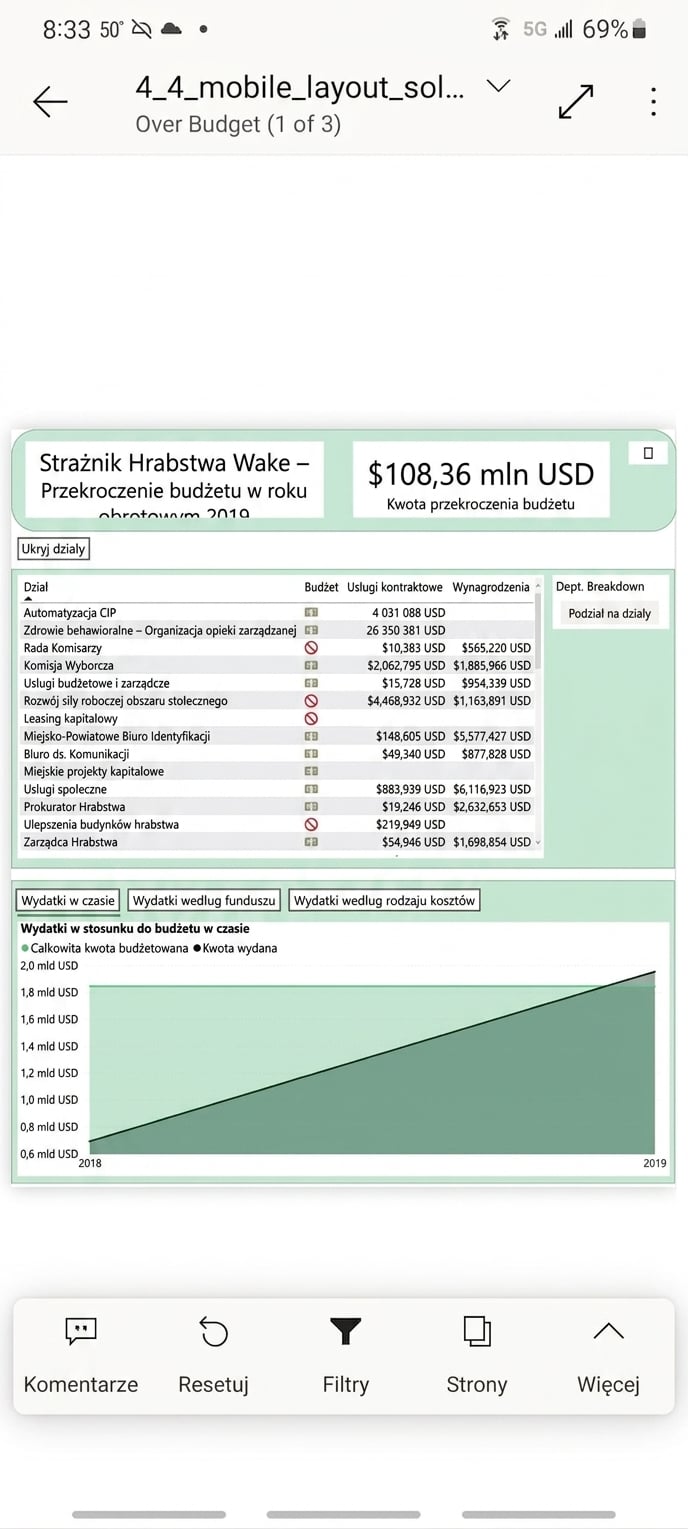Select the Ulepszenia budynków hrabstwa row
Viewport: 688px width, 1529px height.
click(x=277, y=824)
